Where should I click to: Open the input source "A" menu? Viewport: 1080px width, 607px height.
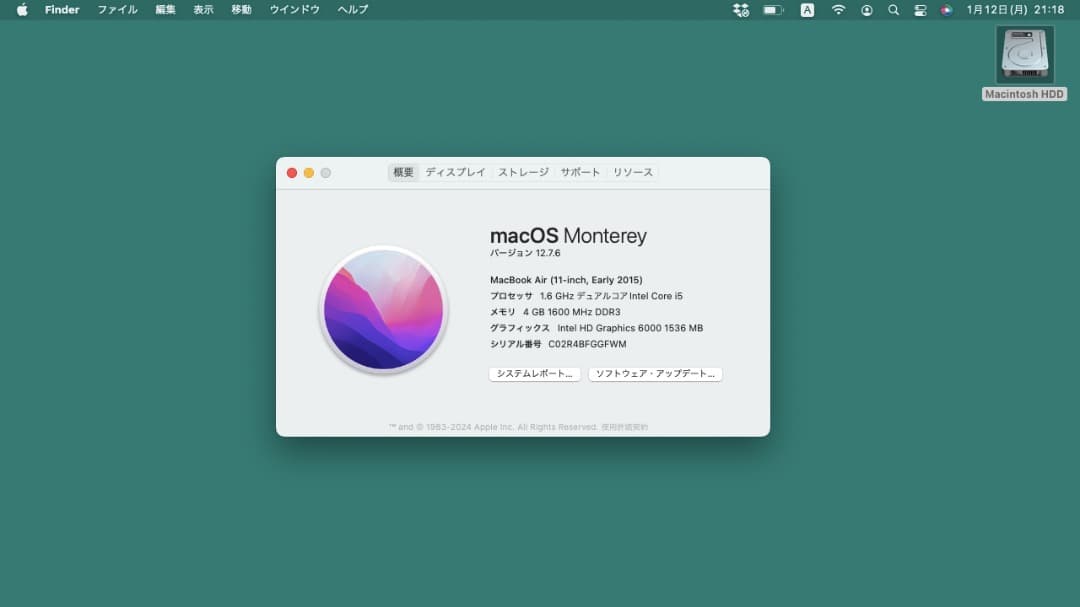pyautogui.click(x=807, y=10)
